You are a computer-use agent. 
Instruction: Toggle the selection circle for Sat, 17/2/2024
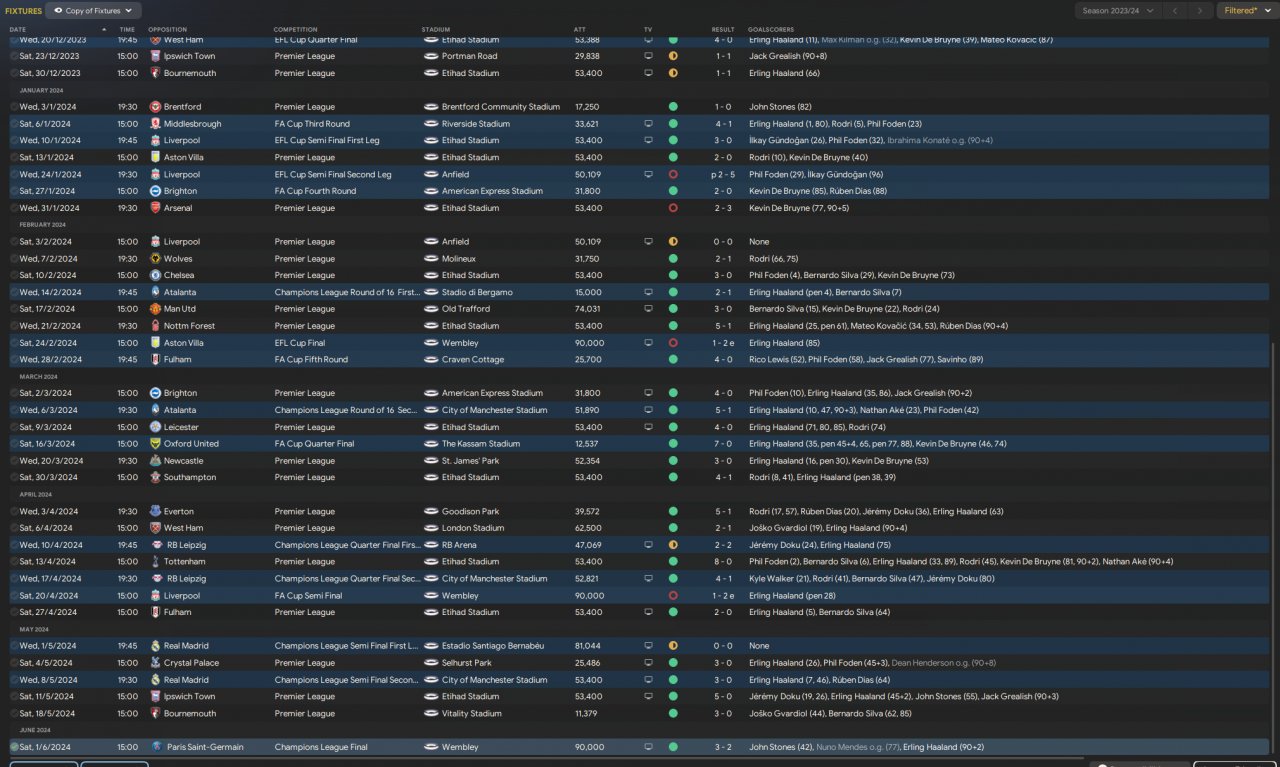pos(14,309)
